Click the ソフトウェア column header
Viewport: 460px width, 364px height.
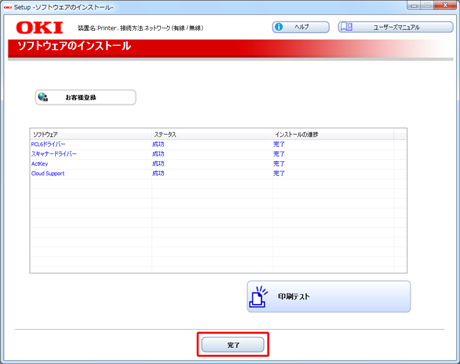91,134
